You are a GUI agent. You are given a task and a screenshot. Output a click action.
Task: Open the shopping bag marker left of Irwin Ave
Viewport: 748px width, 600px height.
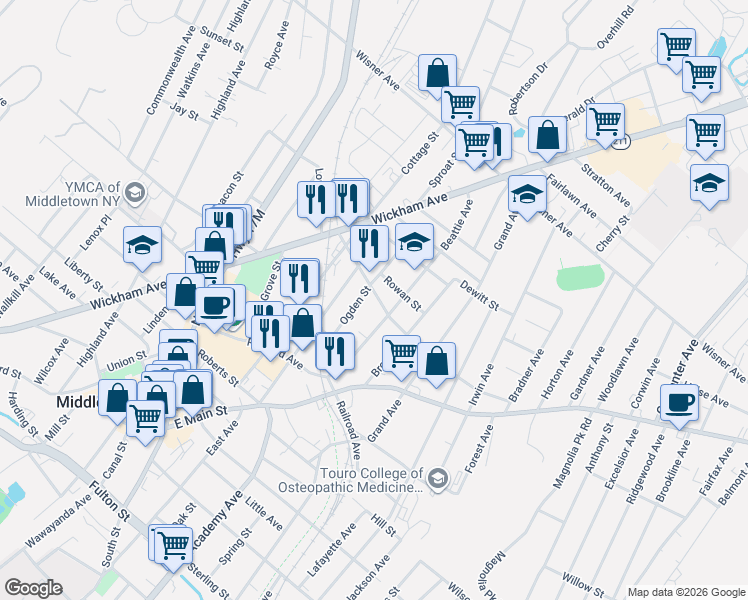(x=436, y=362)
